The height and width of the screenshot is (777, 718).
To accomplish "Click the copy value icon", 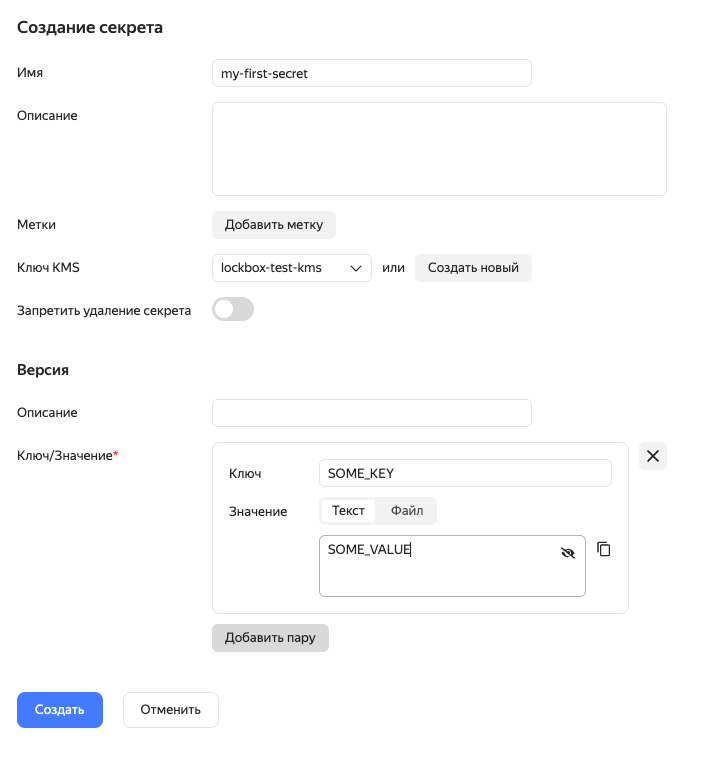I will pos(603,549).
